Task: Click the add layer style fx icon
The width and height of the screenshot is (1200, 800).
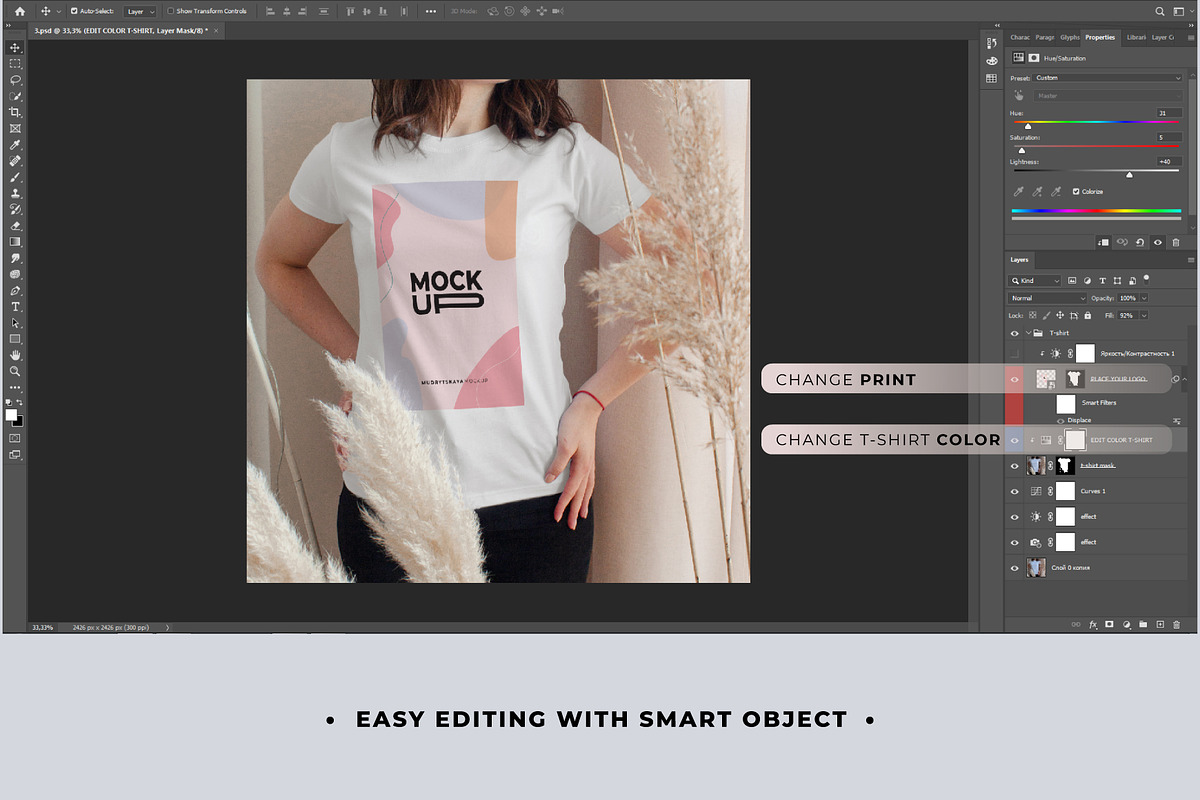Action: 1093,624
